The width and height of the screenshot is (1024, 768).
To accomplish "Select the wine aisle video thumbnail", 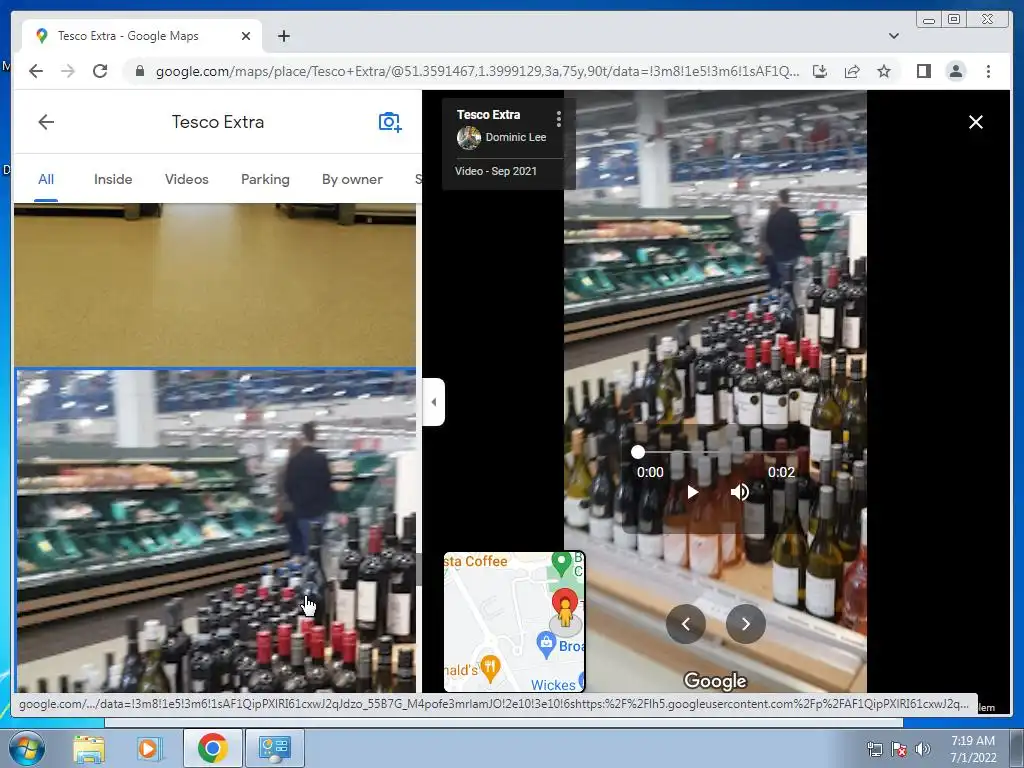I will coord(216,530).
